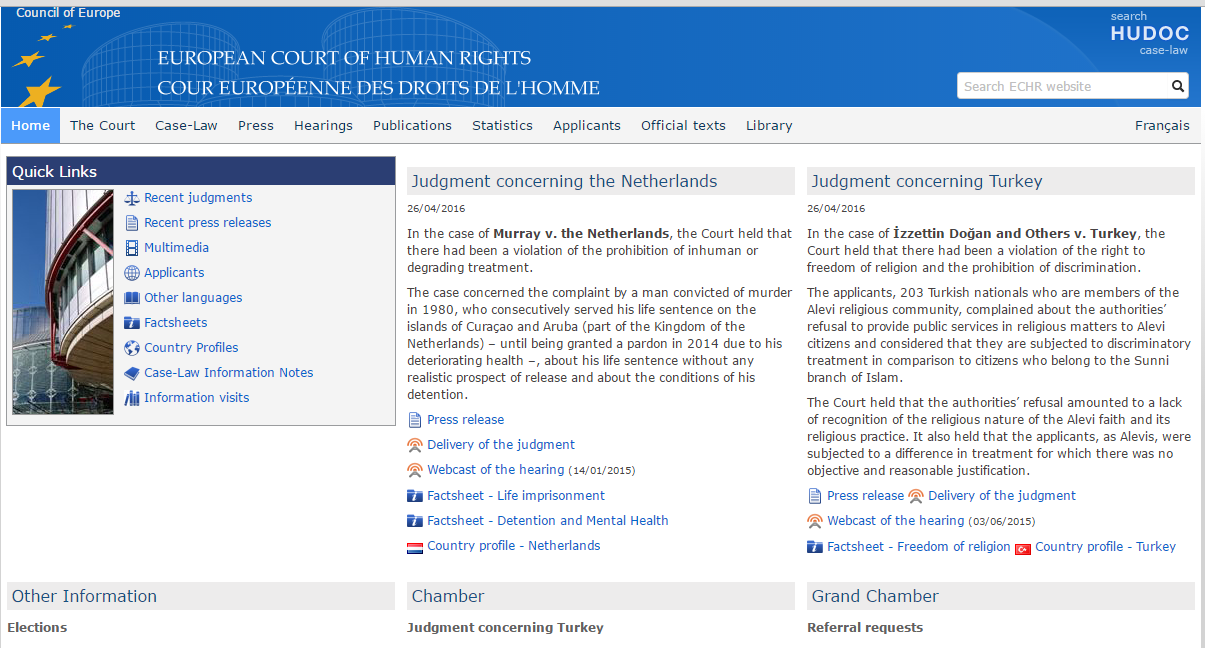
Task: Click the Elections text under Other Information
Action: [37, 628]
